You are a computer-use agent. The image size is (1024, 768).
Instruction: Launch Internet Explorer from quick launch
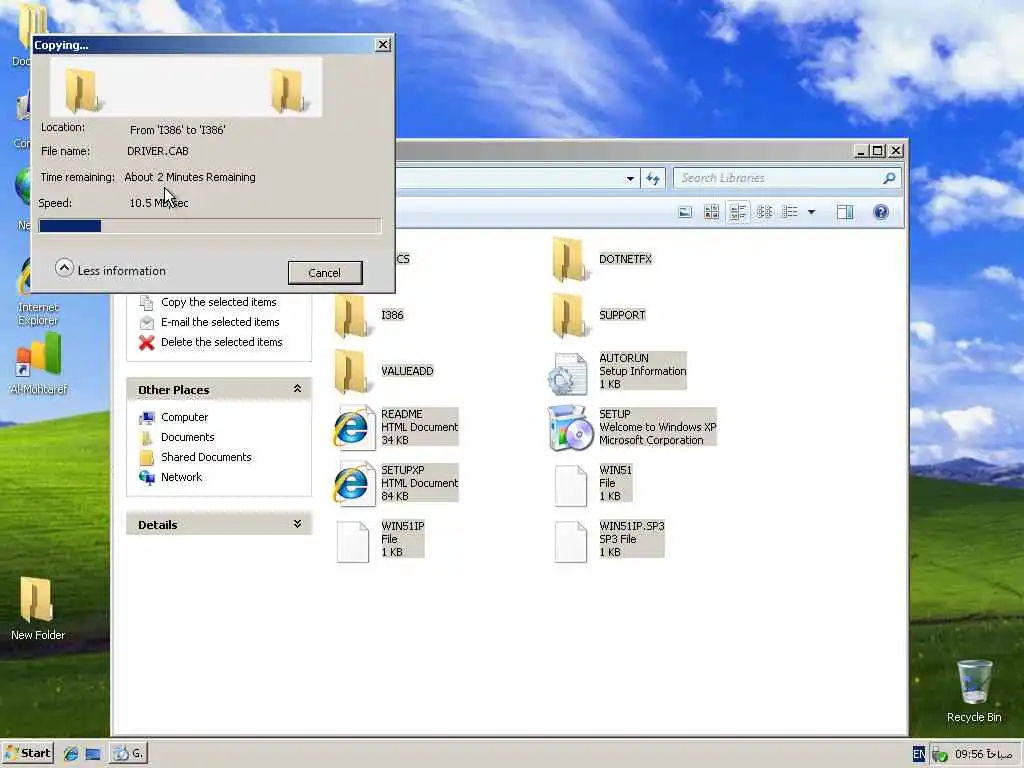tap(71, 754)
